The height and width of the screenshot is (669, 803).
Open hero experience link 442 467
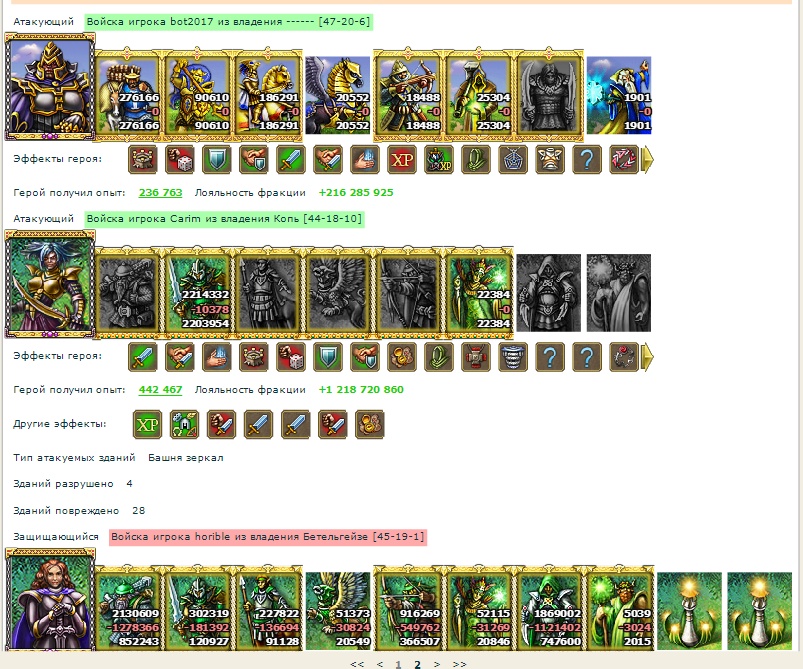pyautogui.click(x=160, y=389)
